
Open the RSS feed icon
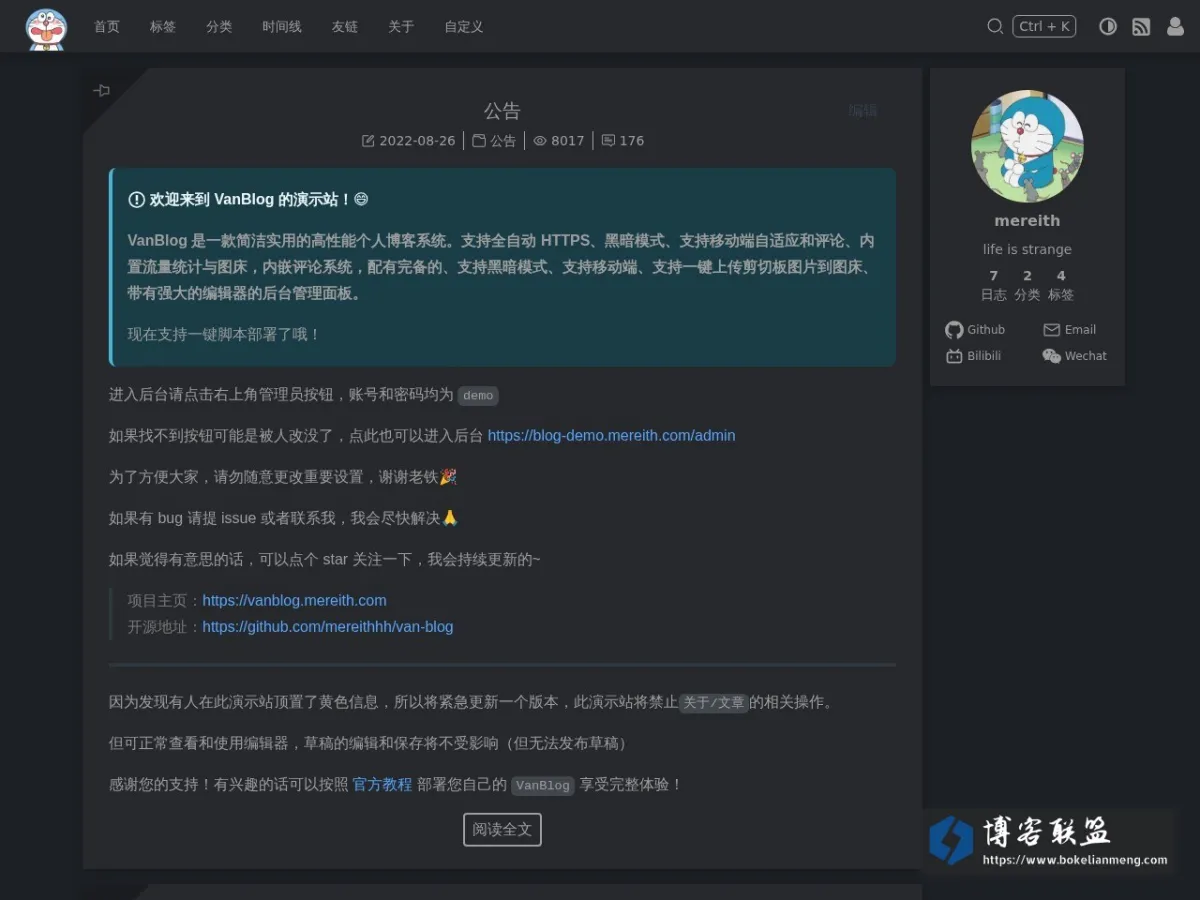(1141, 27)
